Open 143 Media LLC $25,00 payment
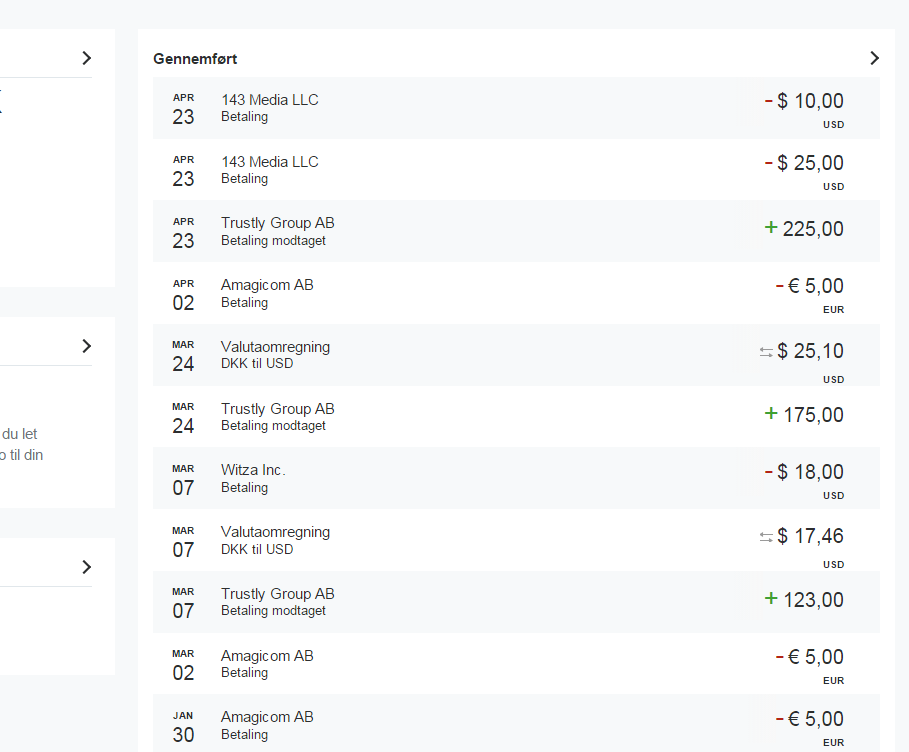 point(517,169)
